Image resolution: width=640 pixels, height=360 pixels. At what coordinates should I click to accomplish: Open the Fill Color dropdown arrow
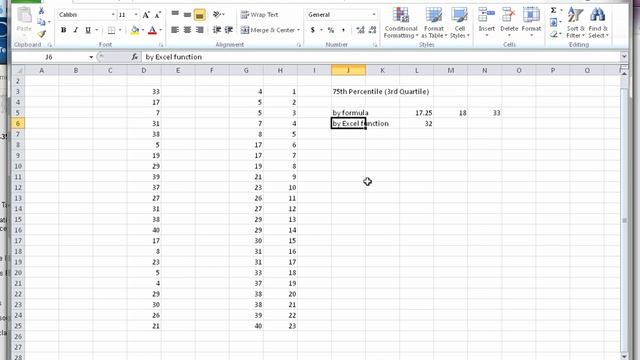click(x=143, y=30)
